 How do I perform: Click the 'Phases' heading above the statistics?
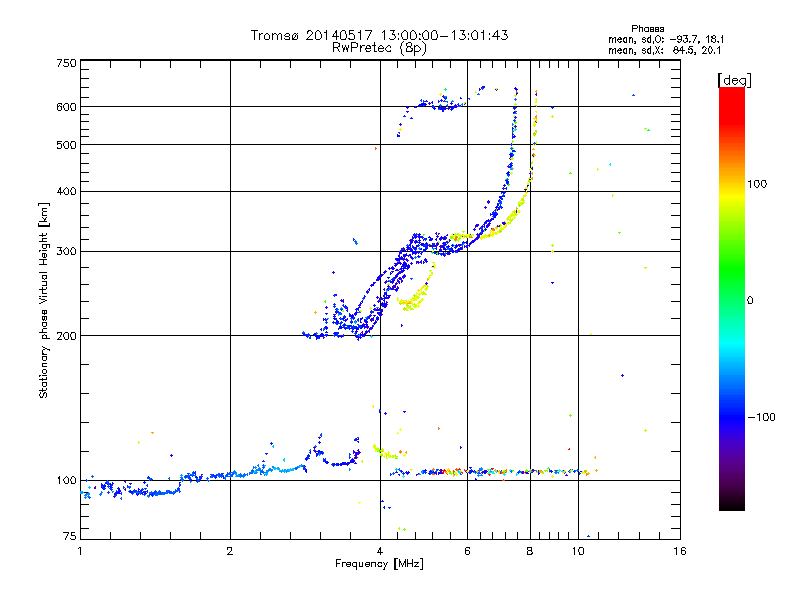[x=647, y=29]
